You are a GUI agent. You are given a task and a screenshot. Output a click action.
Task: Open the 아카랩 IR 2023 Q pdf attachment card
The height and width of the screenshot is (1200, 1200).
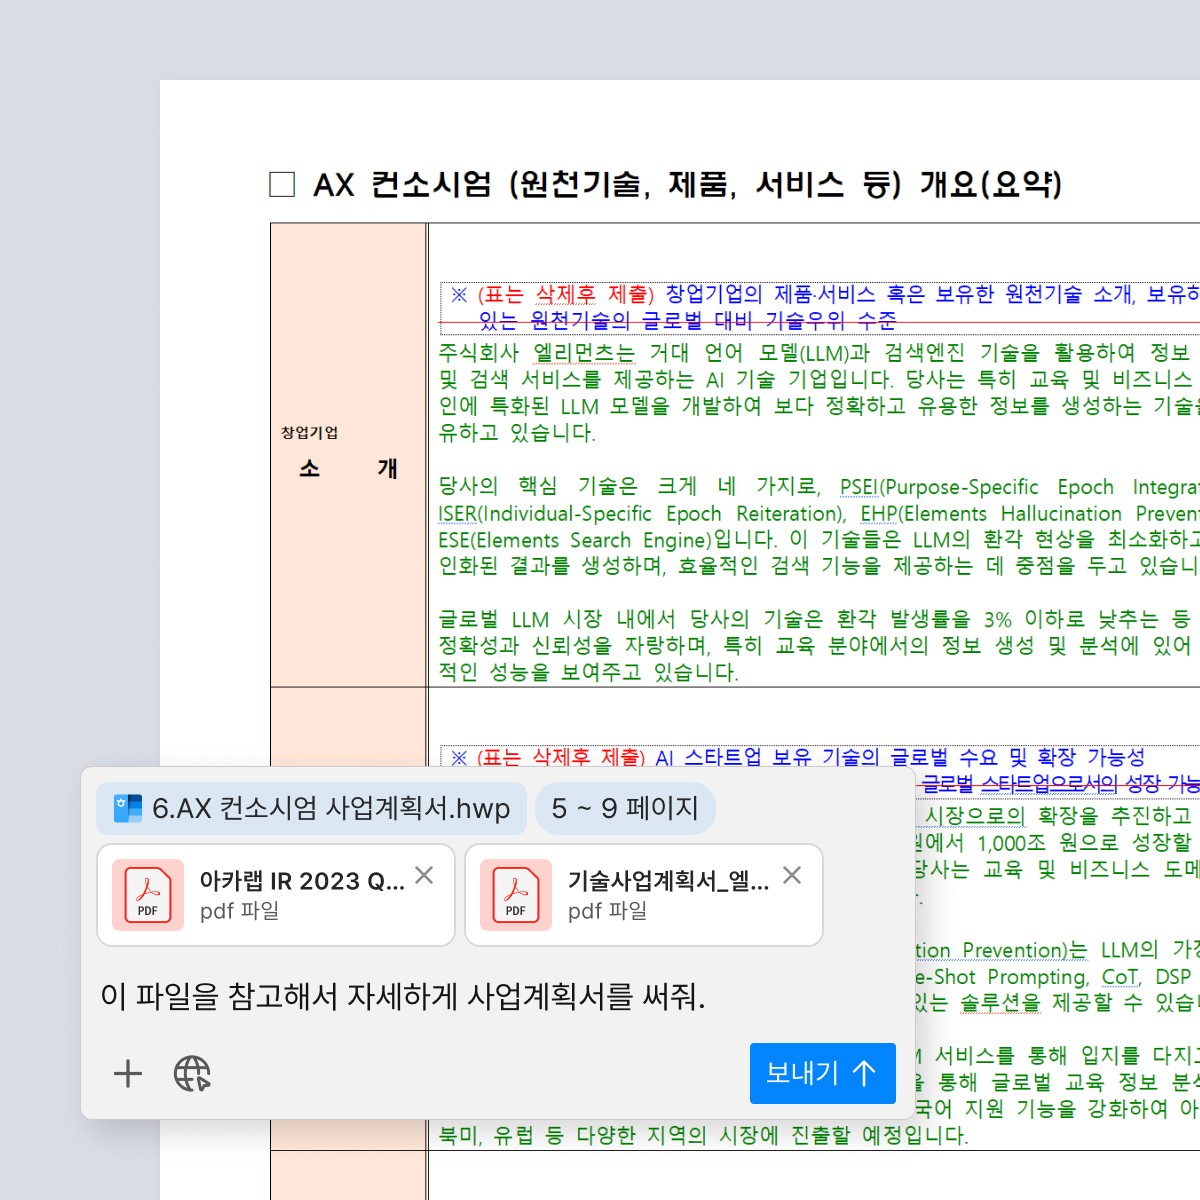(x=276, y=895)
